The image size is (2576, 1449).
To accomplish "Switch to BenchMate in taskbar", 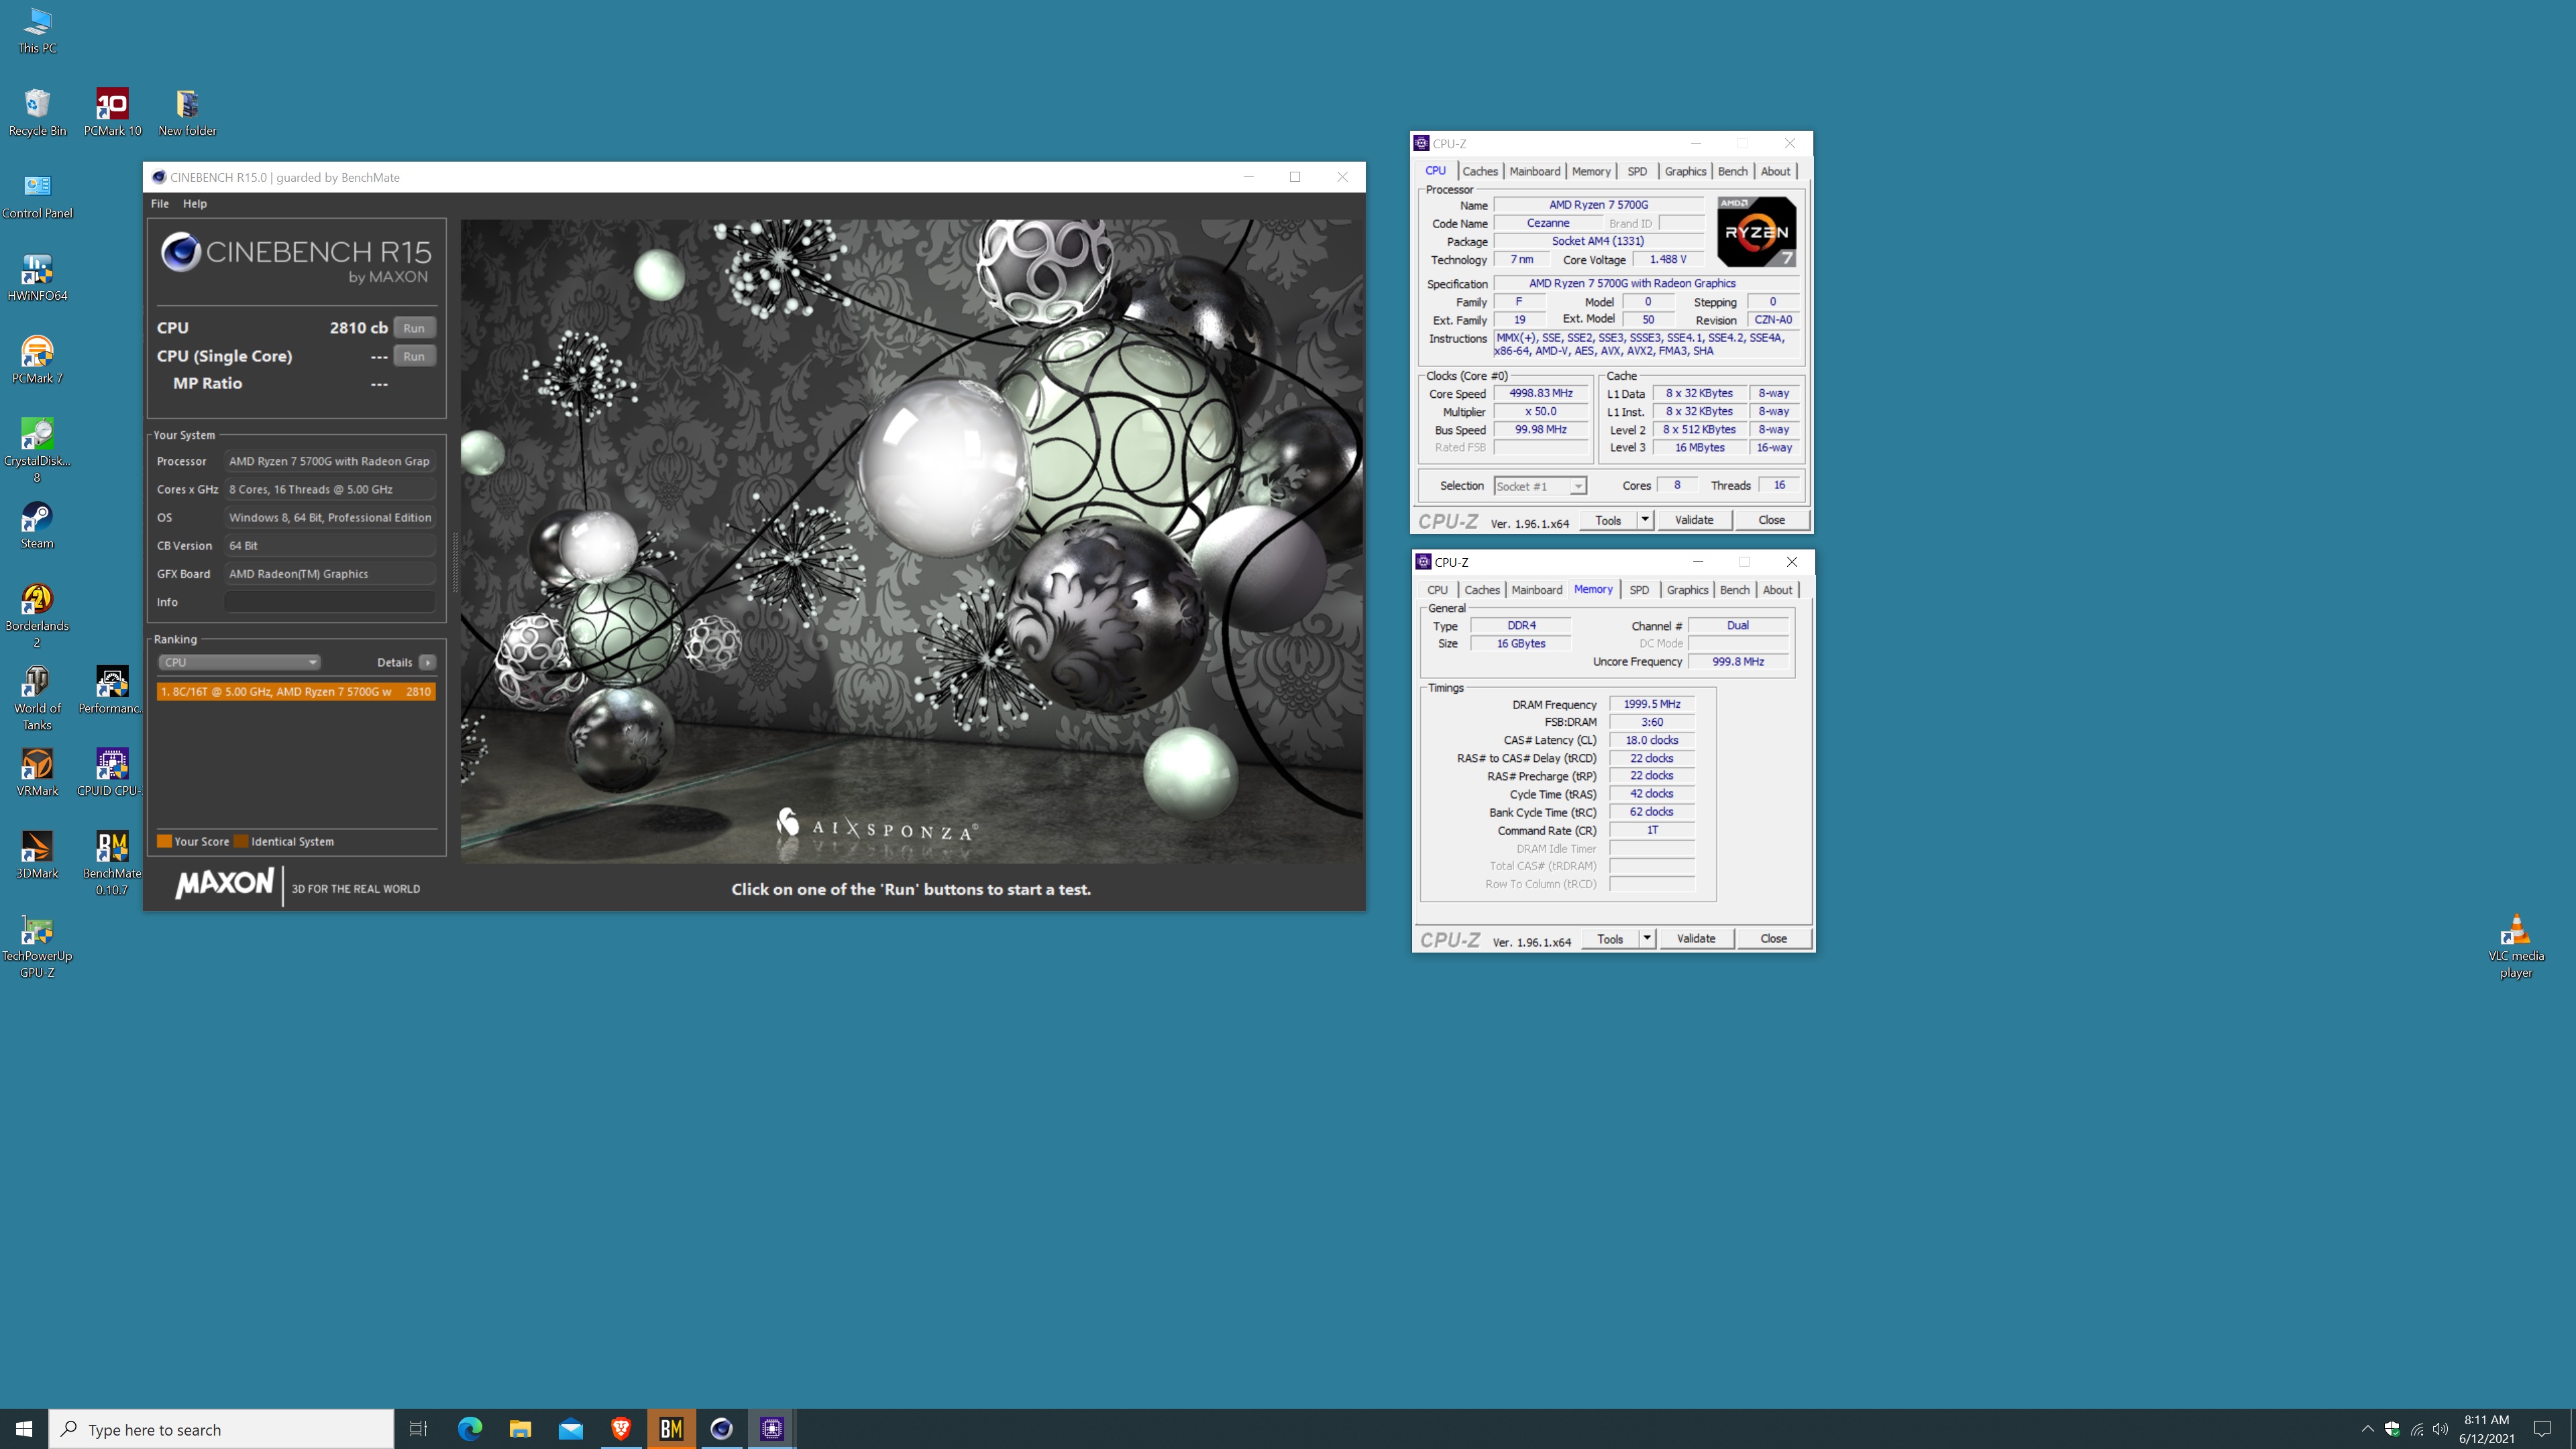I will click(x=671, y=1429).
